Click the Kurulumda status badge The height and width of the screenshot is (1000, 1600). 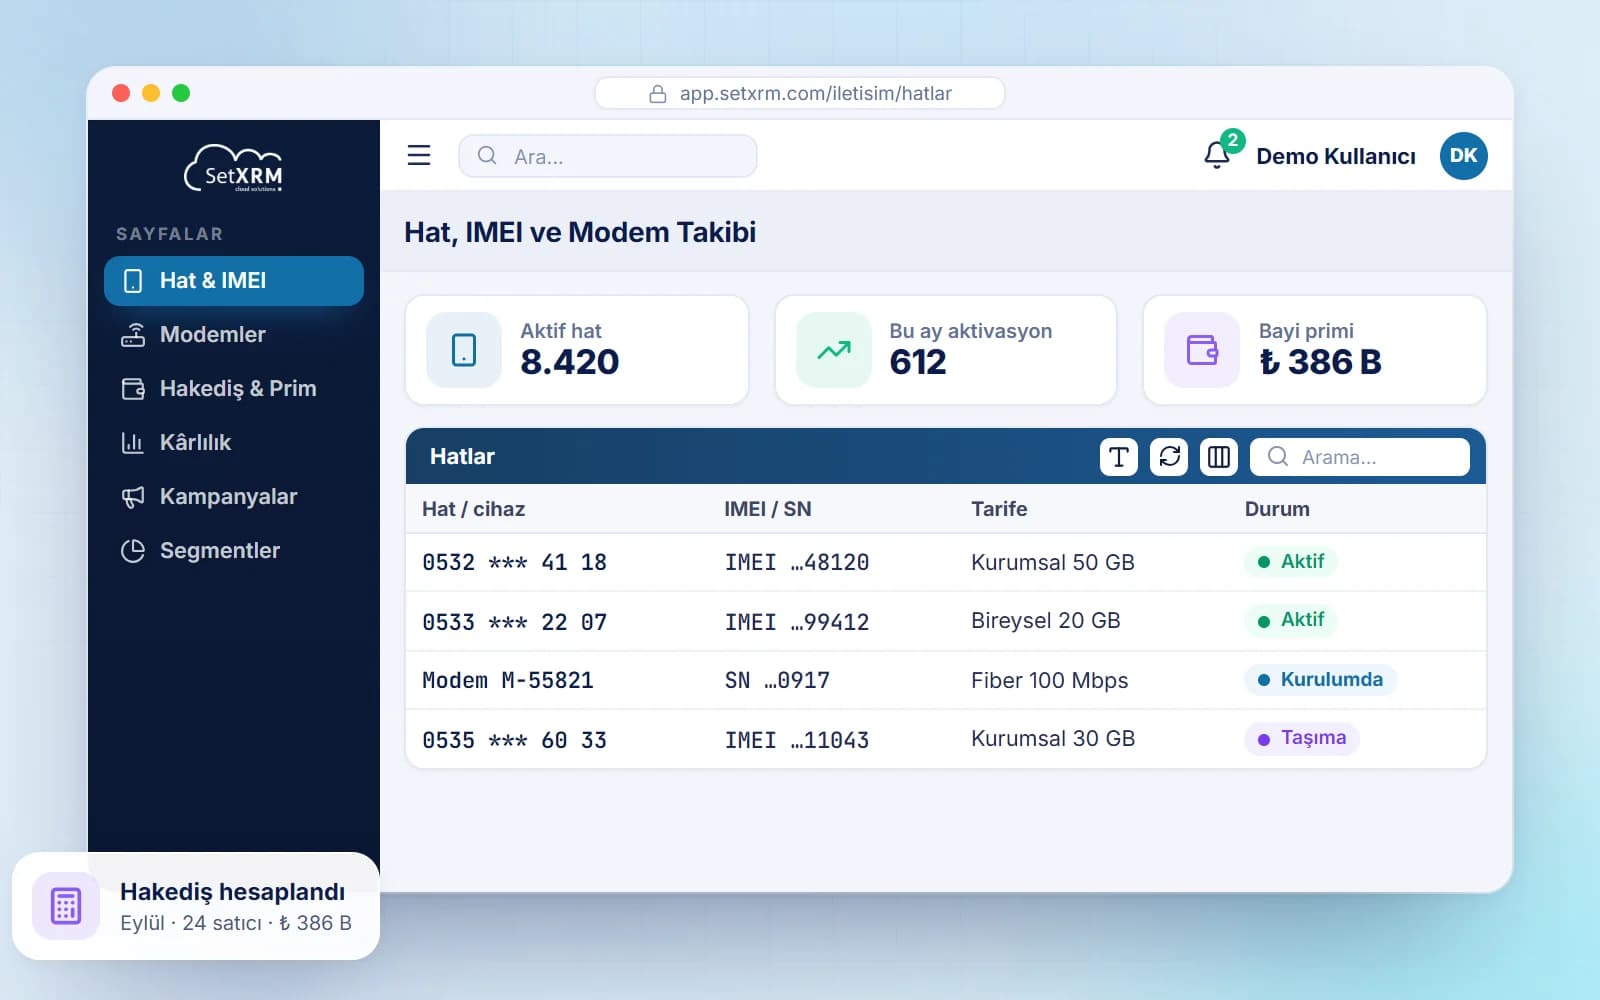click(x=1320, y=680)
